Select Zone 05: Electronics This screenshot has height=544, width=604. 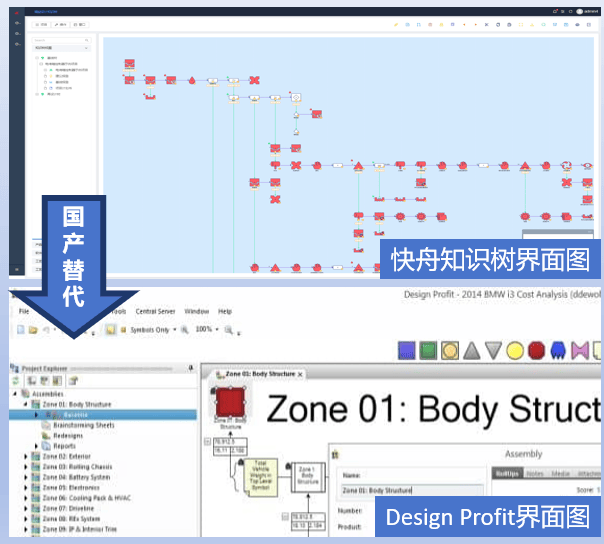coord(71,487)
